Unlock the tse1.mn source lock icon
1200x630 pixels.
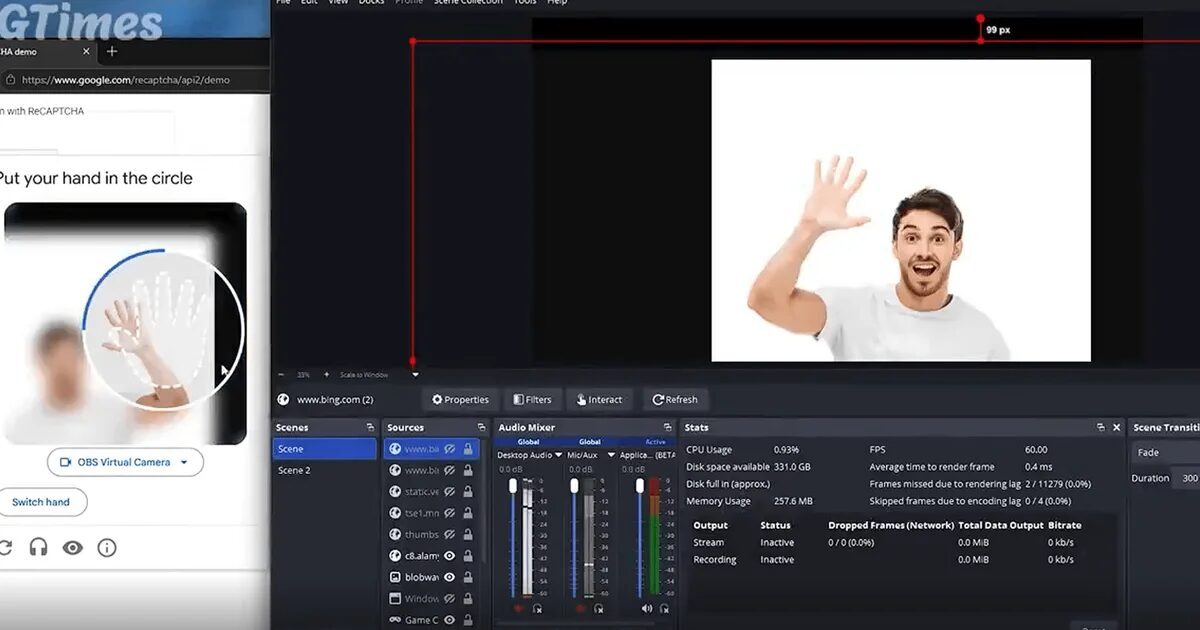pos(468,513)
